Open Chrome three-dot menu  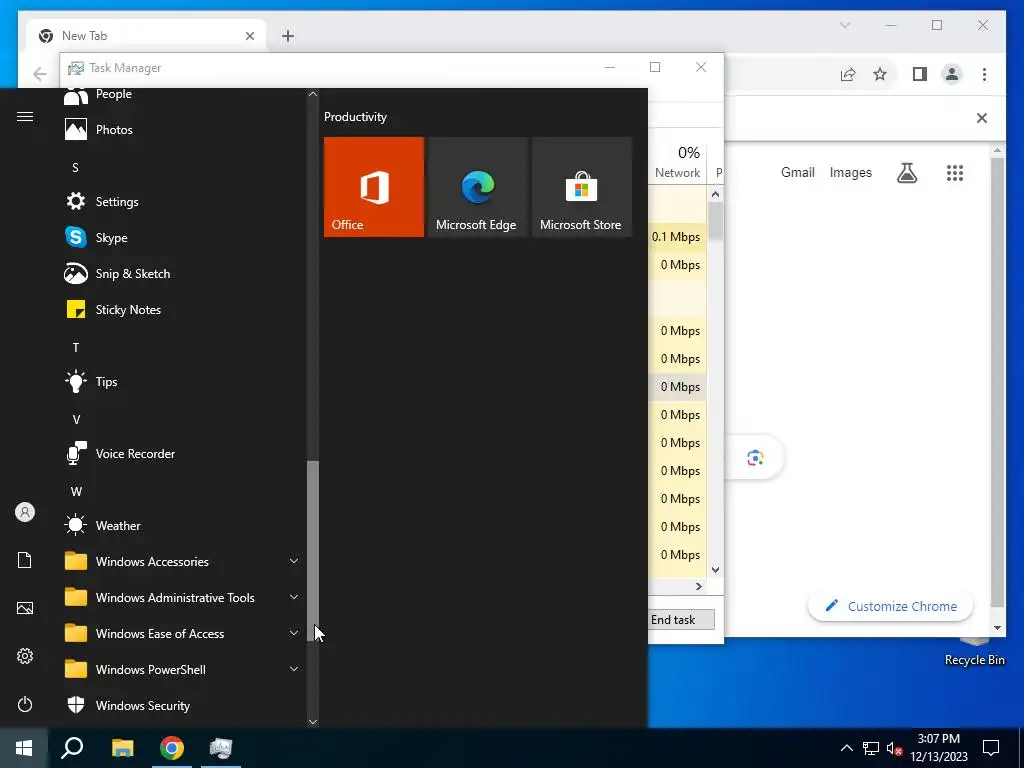(984, 74)
